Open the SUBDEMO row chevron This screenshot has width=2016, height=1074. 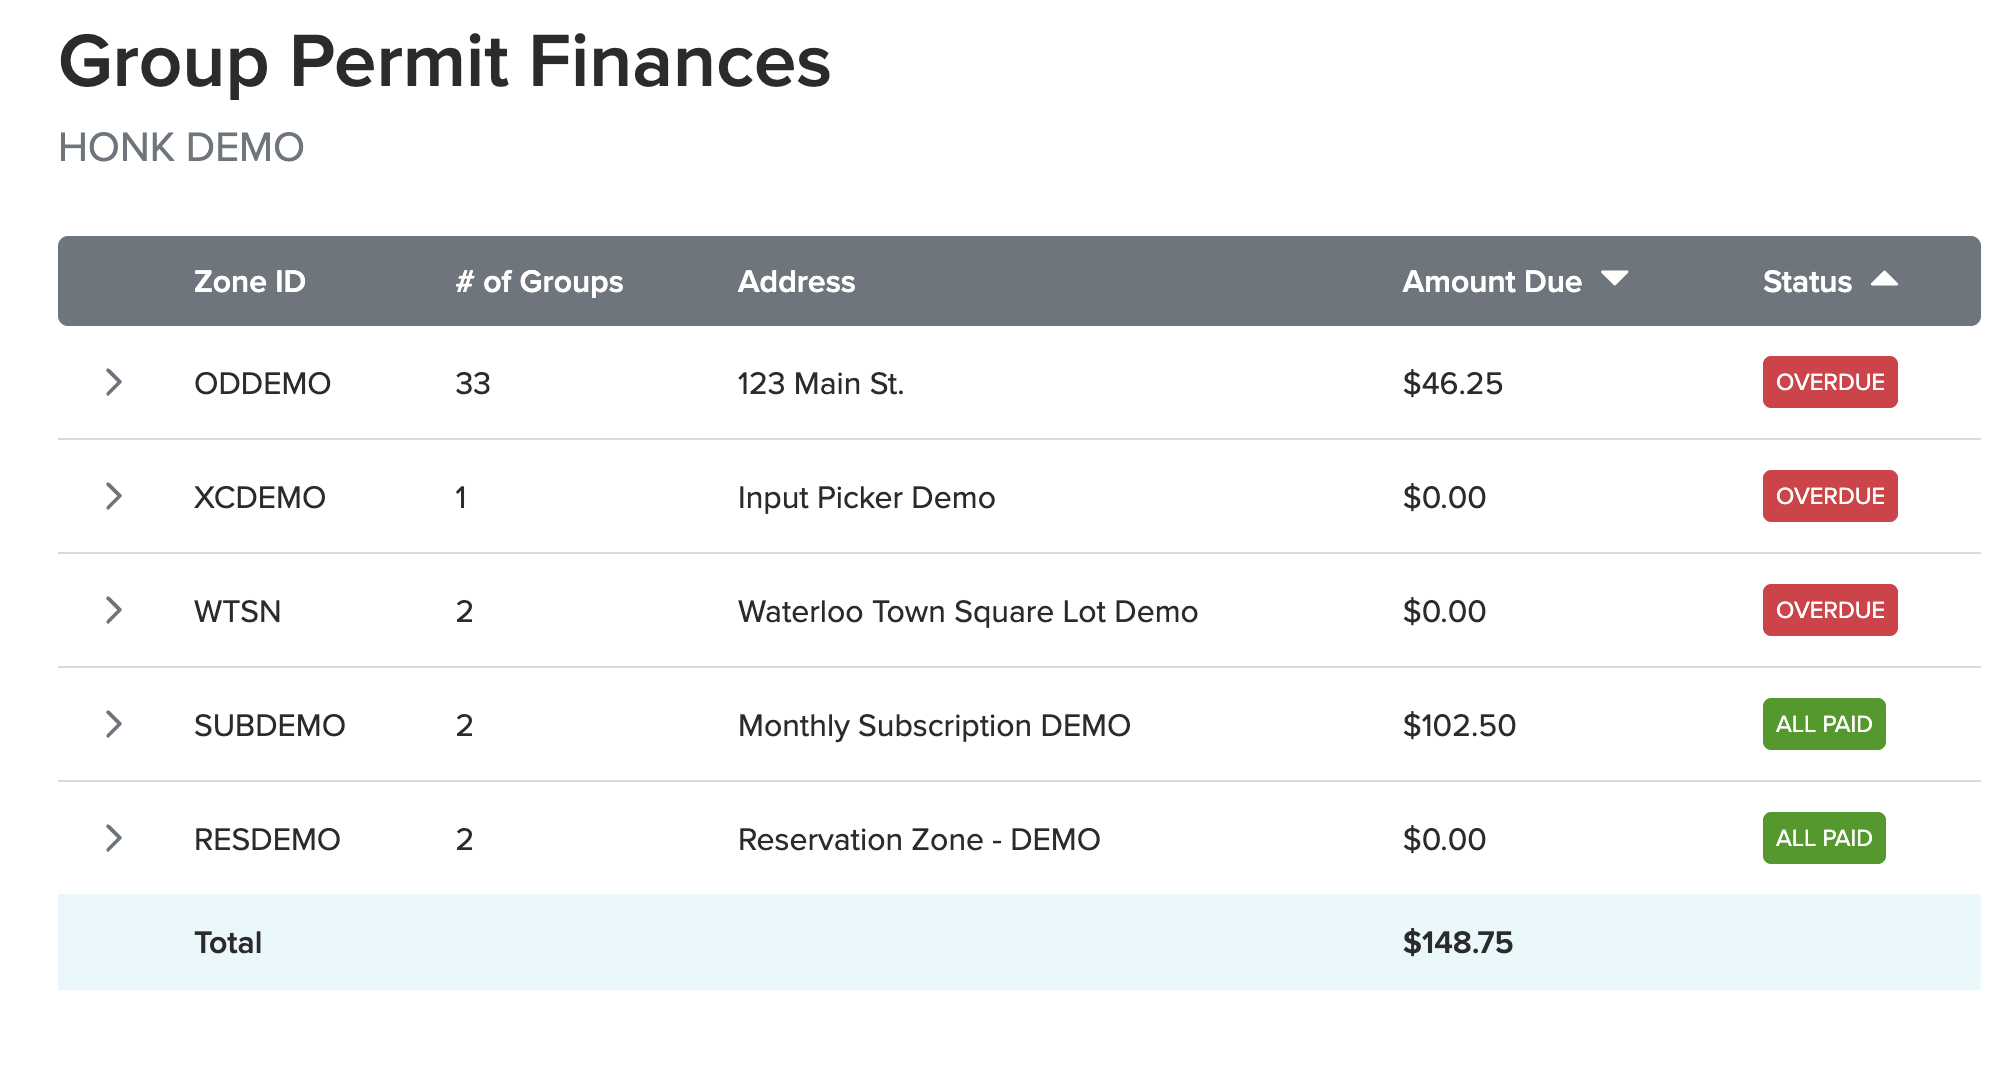114,724
